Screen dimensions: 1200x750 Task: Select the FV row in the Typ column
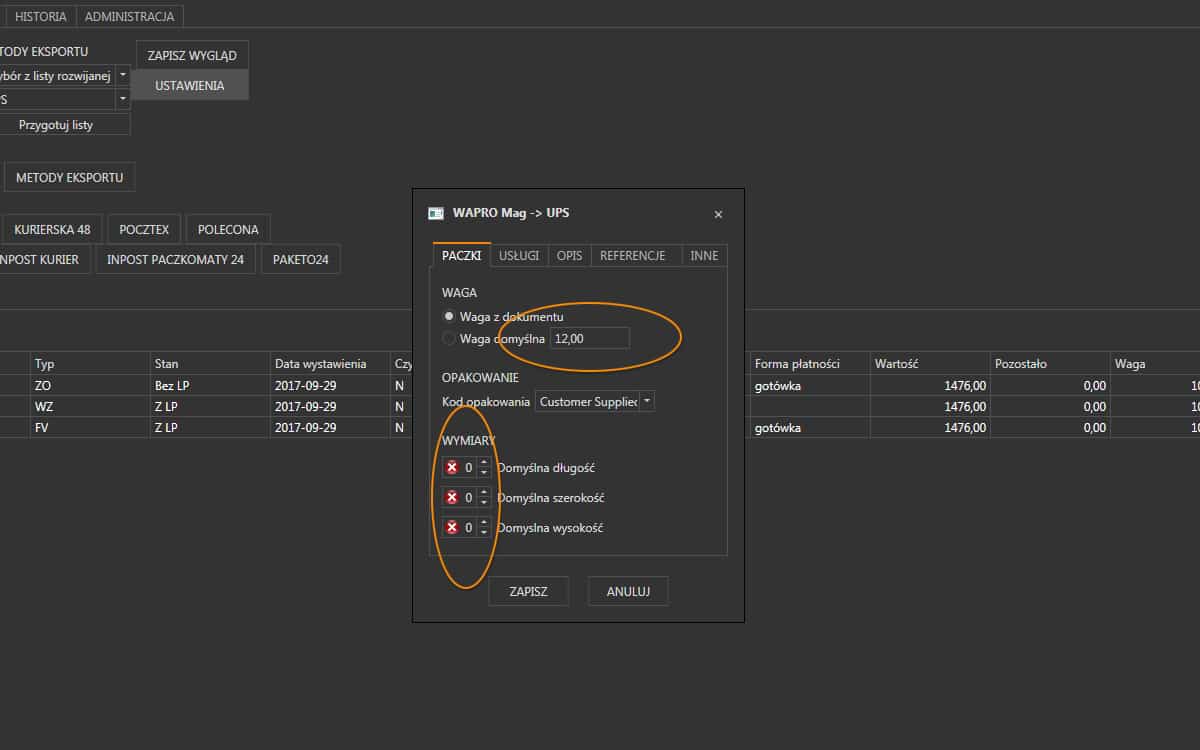90,427
